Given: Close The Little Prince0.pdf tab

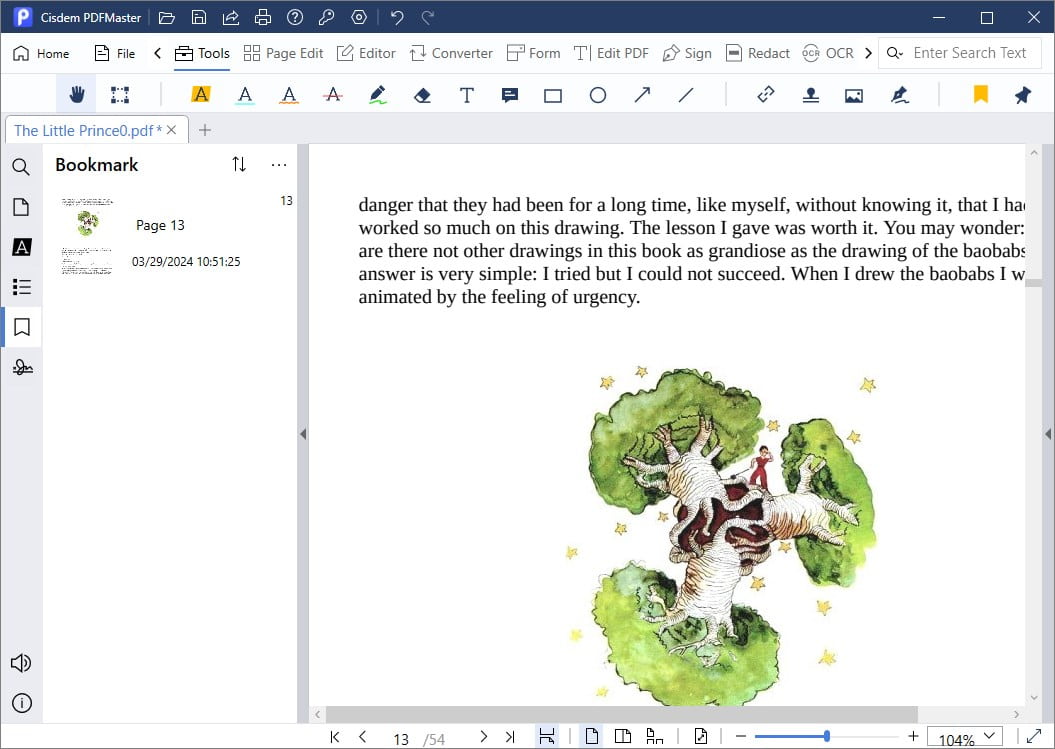Looking at the screenshot, I should 172,130.
